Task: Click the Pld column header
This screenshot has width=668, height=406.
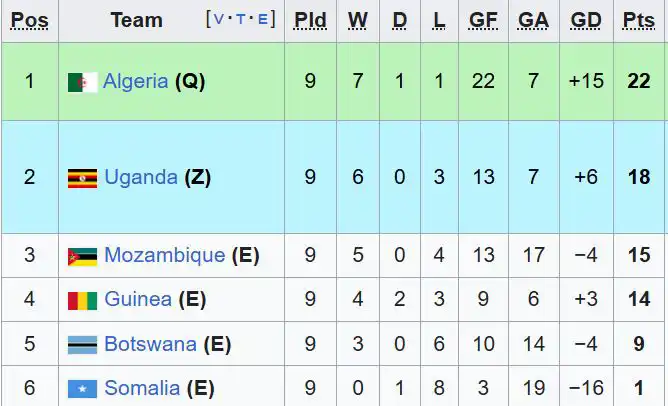Action: click(x=310, y=20)
